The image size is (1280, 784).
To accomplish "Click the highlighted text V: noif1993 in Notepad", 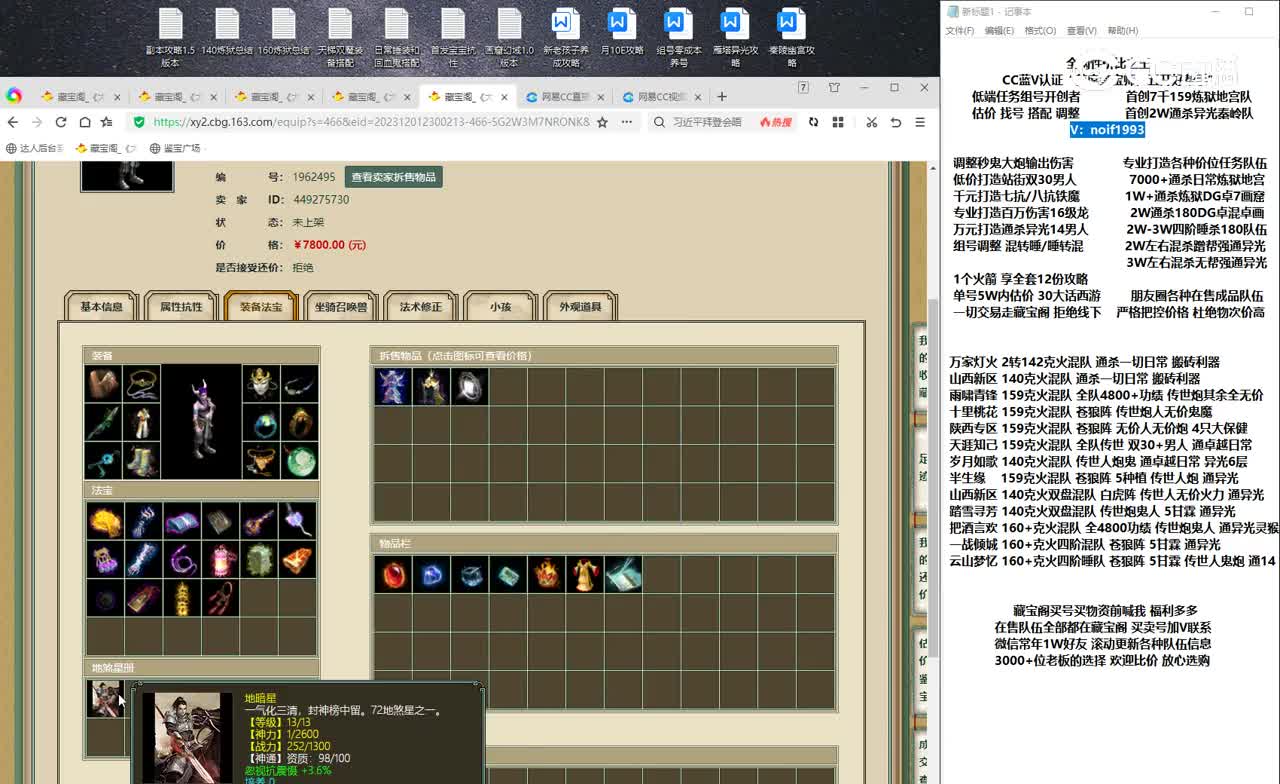I will coord(1107,130).
